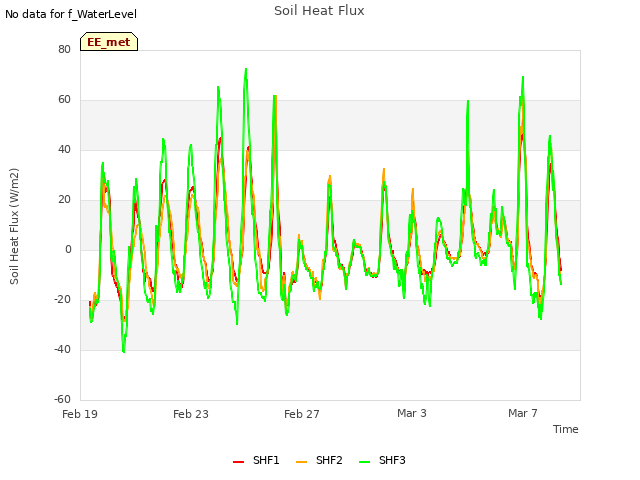Click the Soil Heat Flux chart title
640x480 pixels.
click(x=319, y=11)
